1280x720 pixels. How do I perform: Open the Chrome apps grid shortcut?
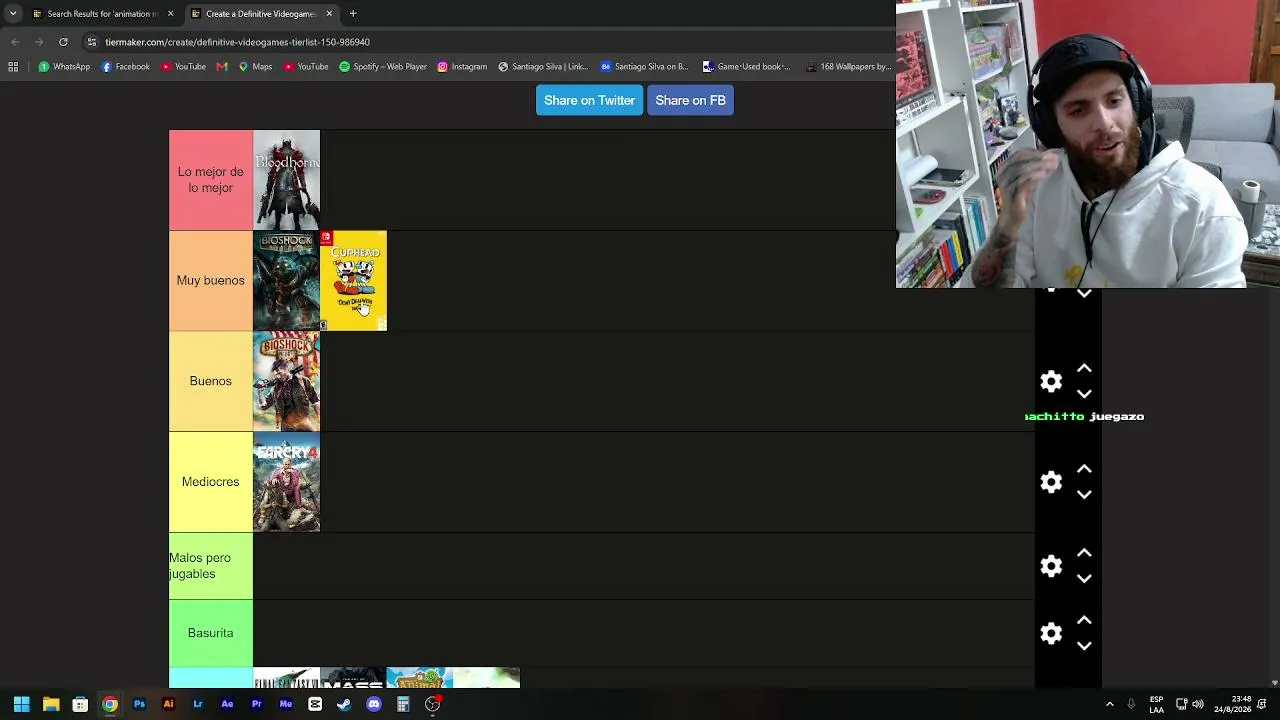(13, 67)
